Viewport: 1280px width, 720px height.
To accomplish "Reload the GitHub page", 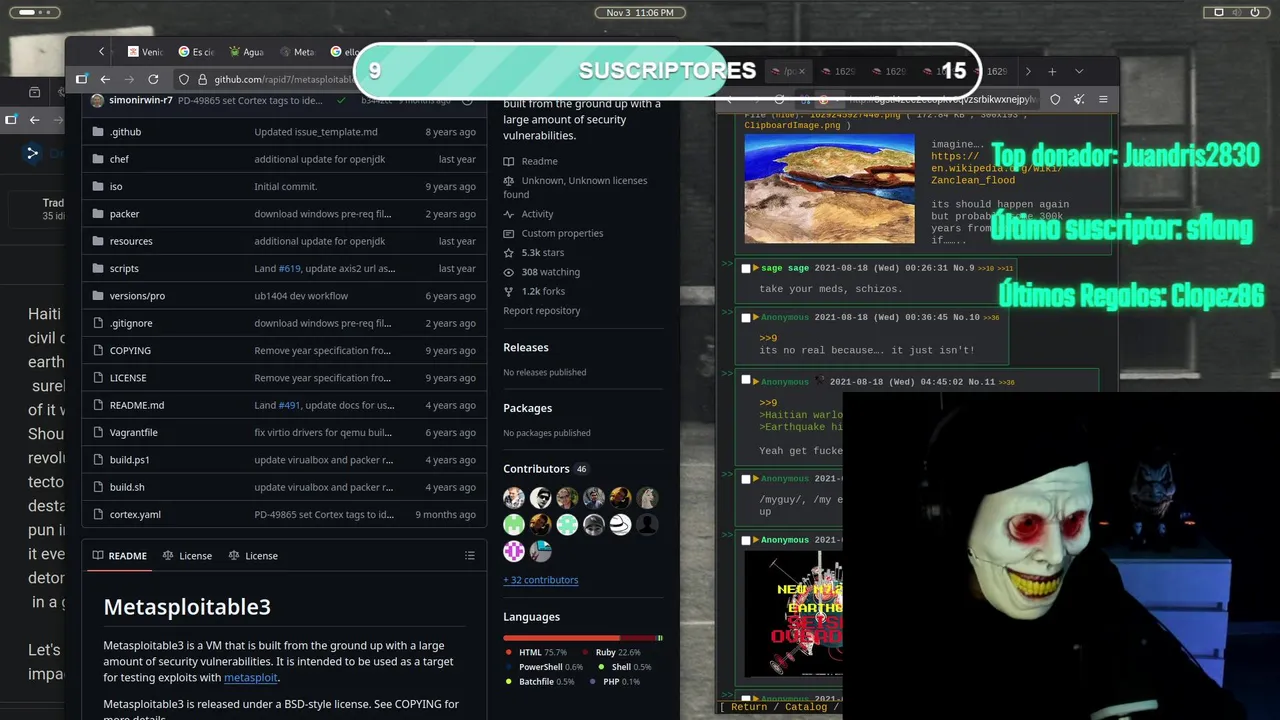I will point(153,79).
